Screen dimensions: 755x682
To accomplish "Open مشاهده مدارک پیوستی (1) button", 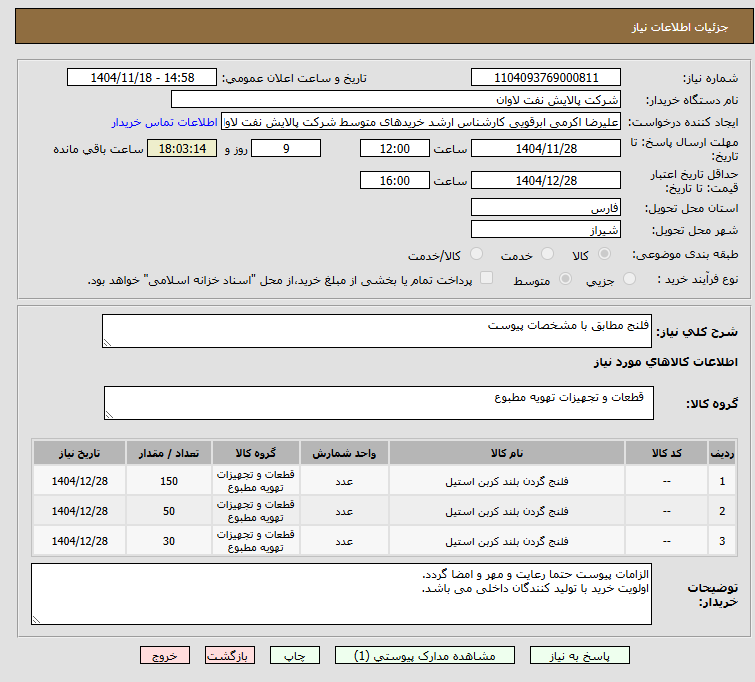I will coord(425,656).
